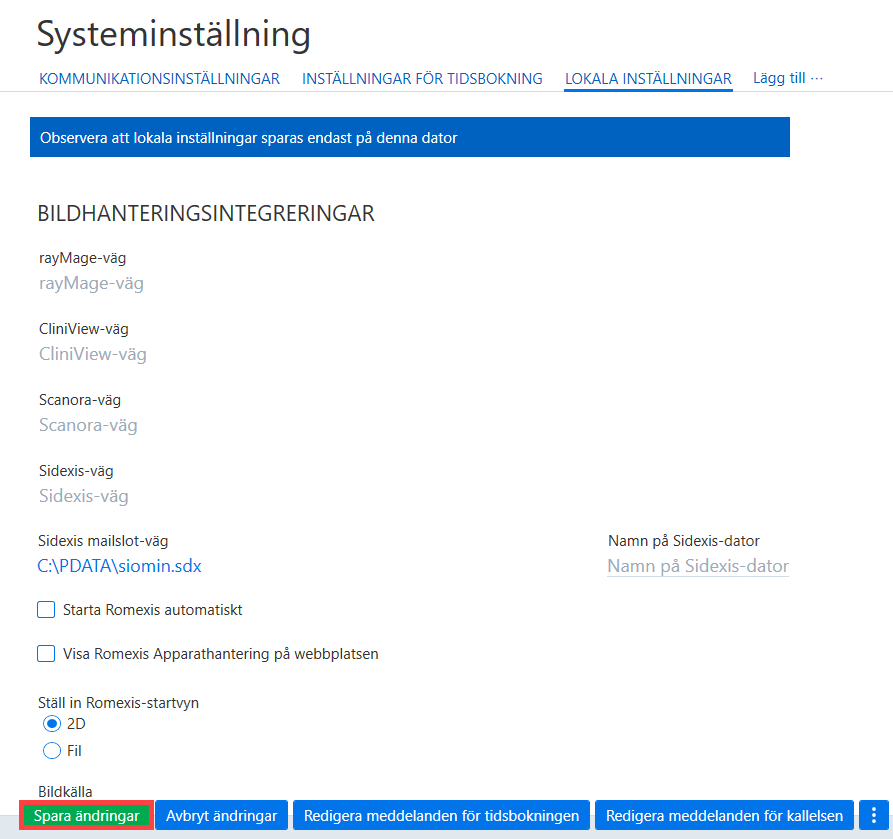
Task: Select the Lokala inställningar tab
Action: 648,79
